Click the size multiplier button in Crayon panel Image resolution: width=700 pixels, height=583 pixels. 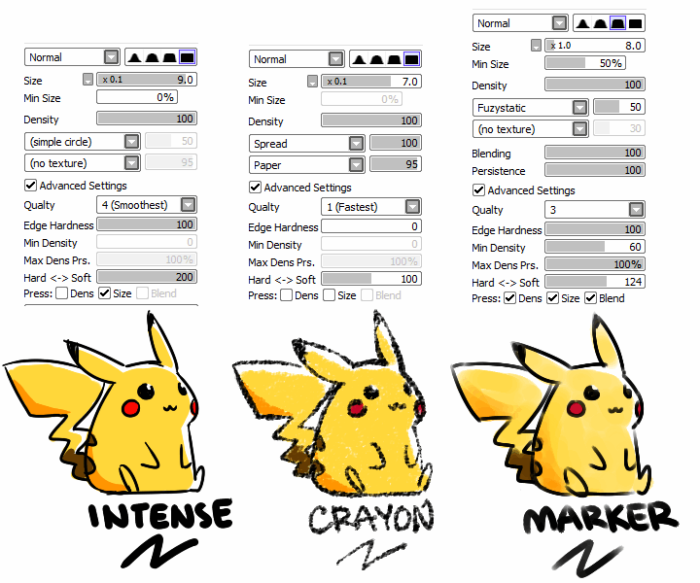[x=312, y=81]
